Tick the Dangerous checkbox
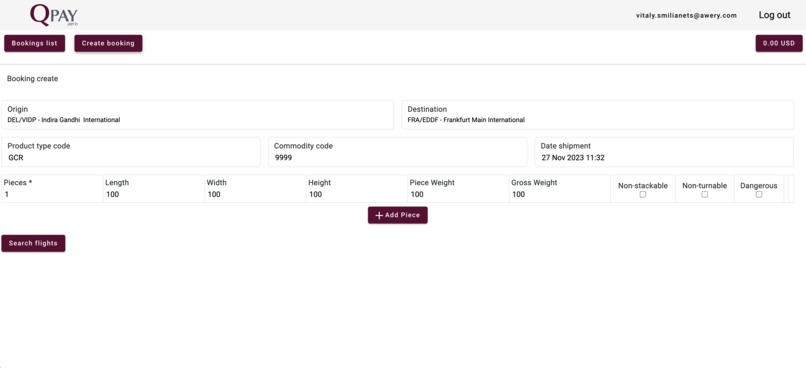The width and height of the screenshot is (806, 368). pos(759,195)
